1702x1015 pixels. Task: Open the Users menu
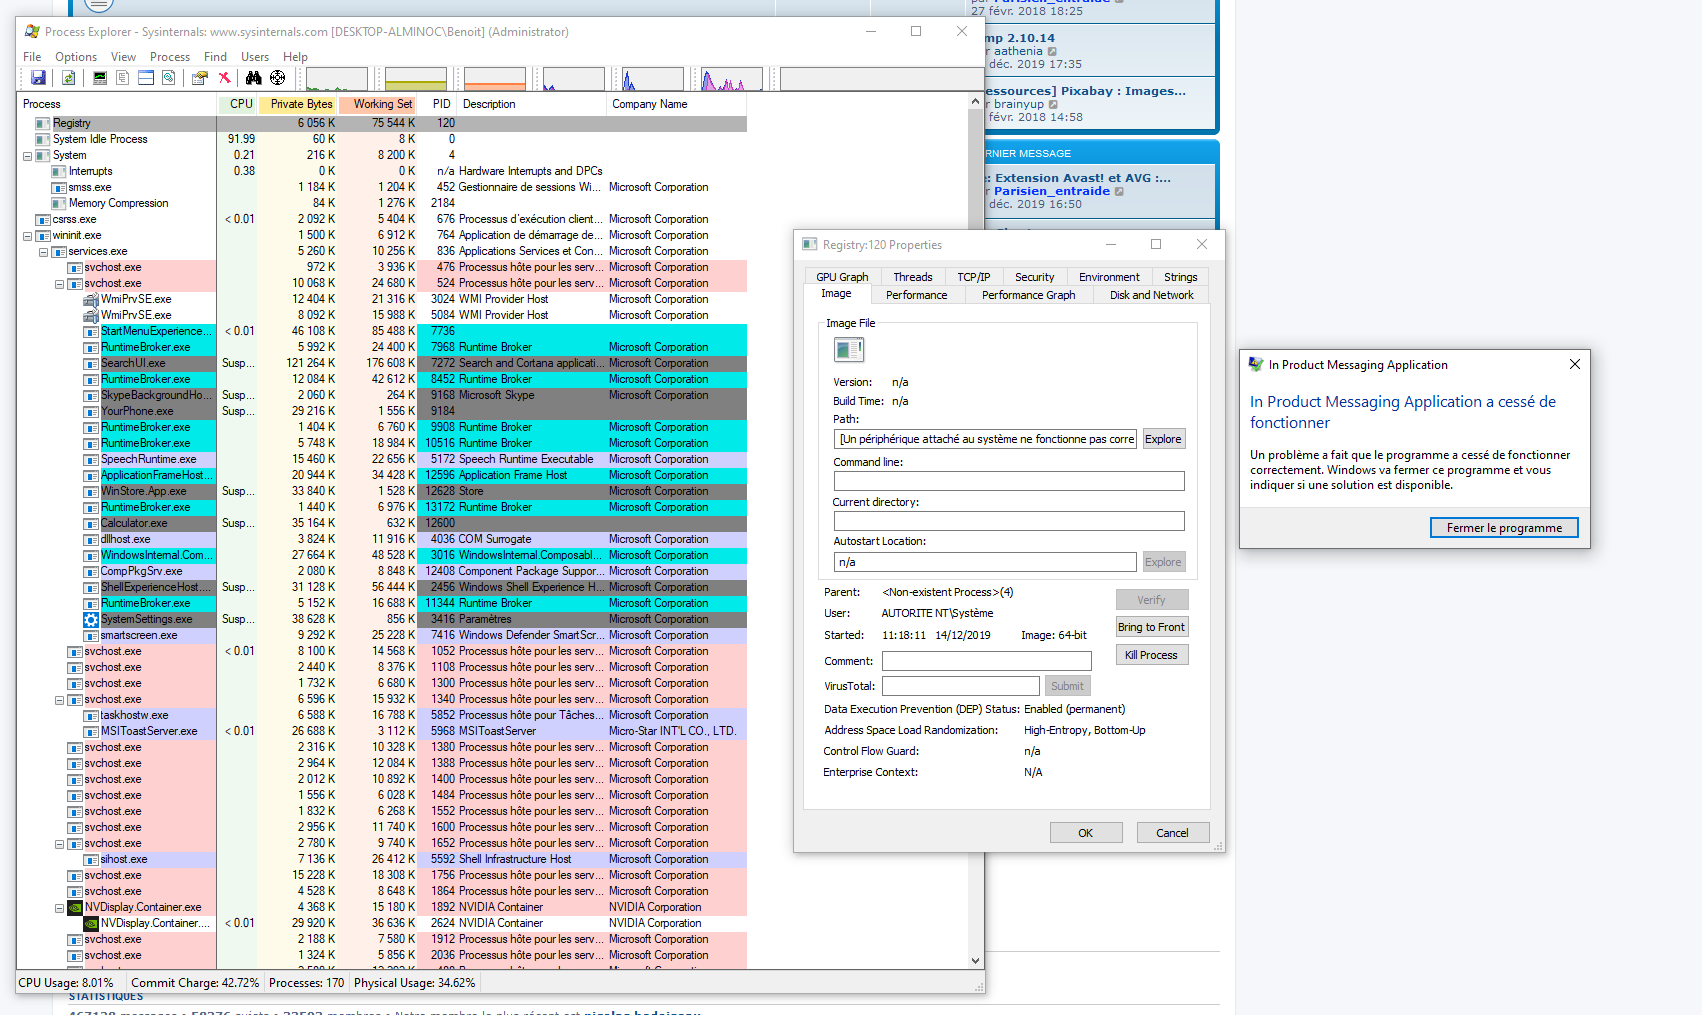(x=255, y=57)
